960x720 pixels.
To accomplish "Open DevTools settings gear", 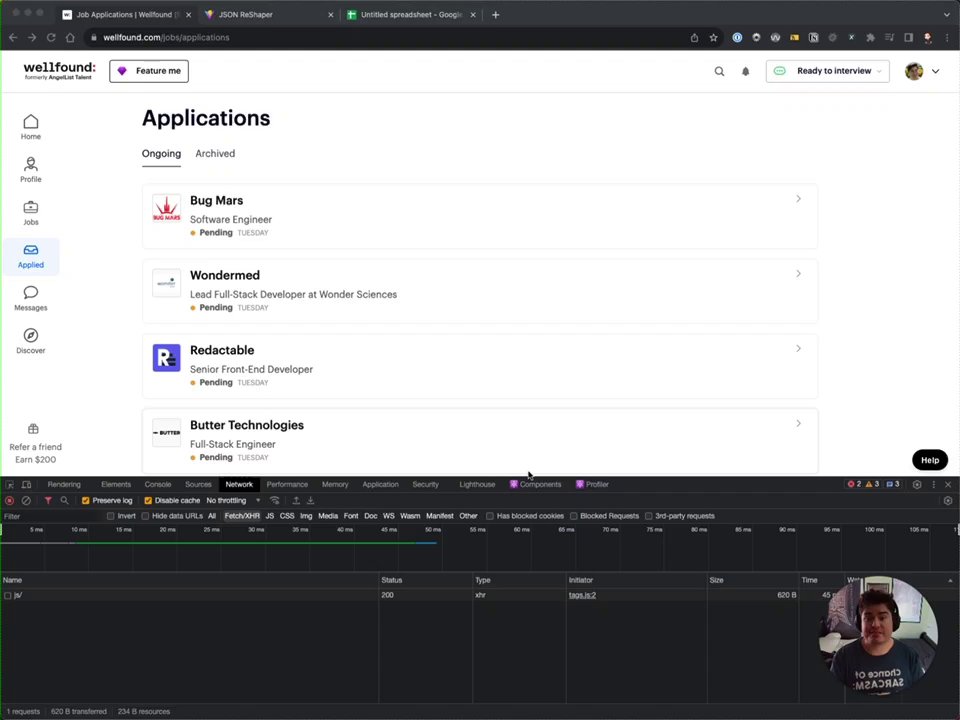I will [x=917, y=484].
